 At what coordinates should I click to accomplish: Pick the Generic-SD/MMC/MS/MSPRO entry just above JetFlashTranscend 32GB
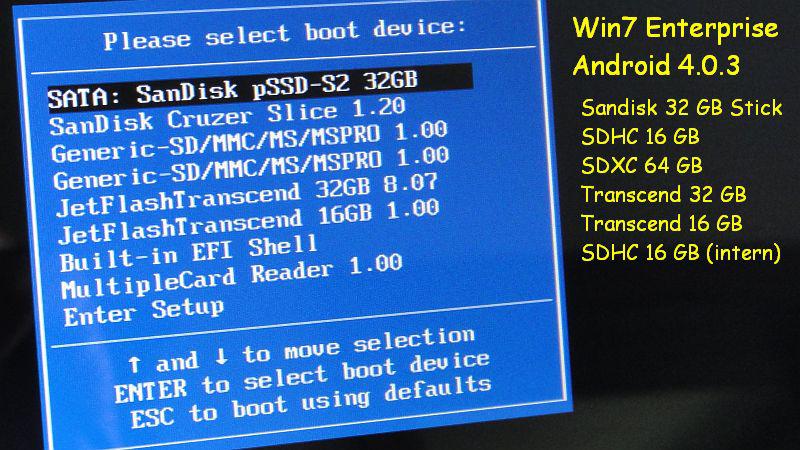251,168
